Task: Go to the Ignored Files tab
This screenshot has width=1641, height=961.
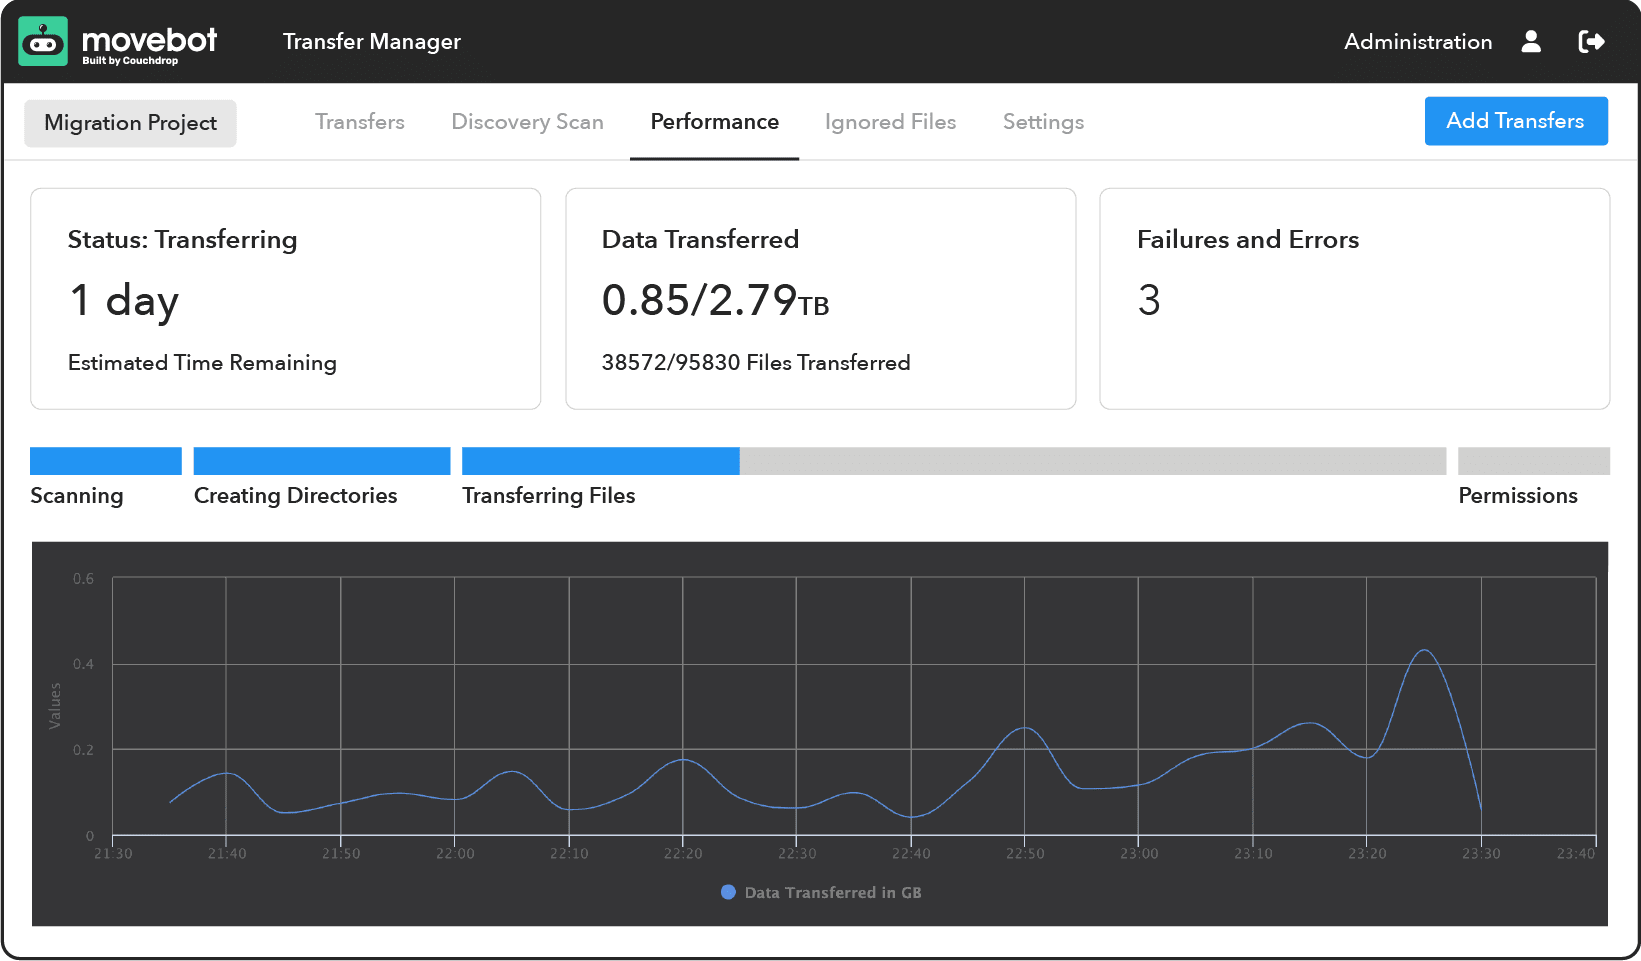Action: pyautogui.click(x=890, y=122)
